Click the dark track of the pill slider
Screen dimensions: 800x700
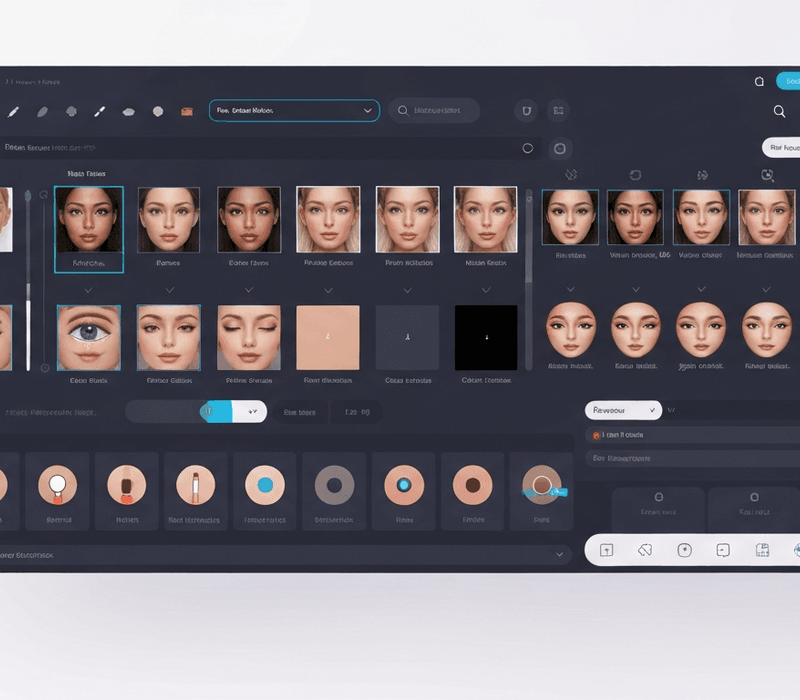[x=163, y=411]
